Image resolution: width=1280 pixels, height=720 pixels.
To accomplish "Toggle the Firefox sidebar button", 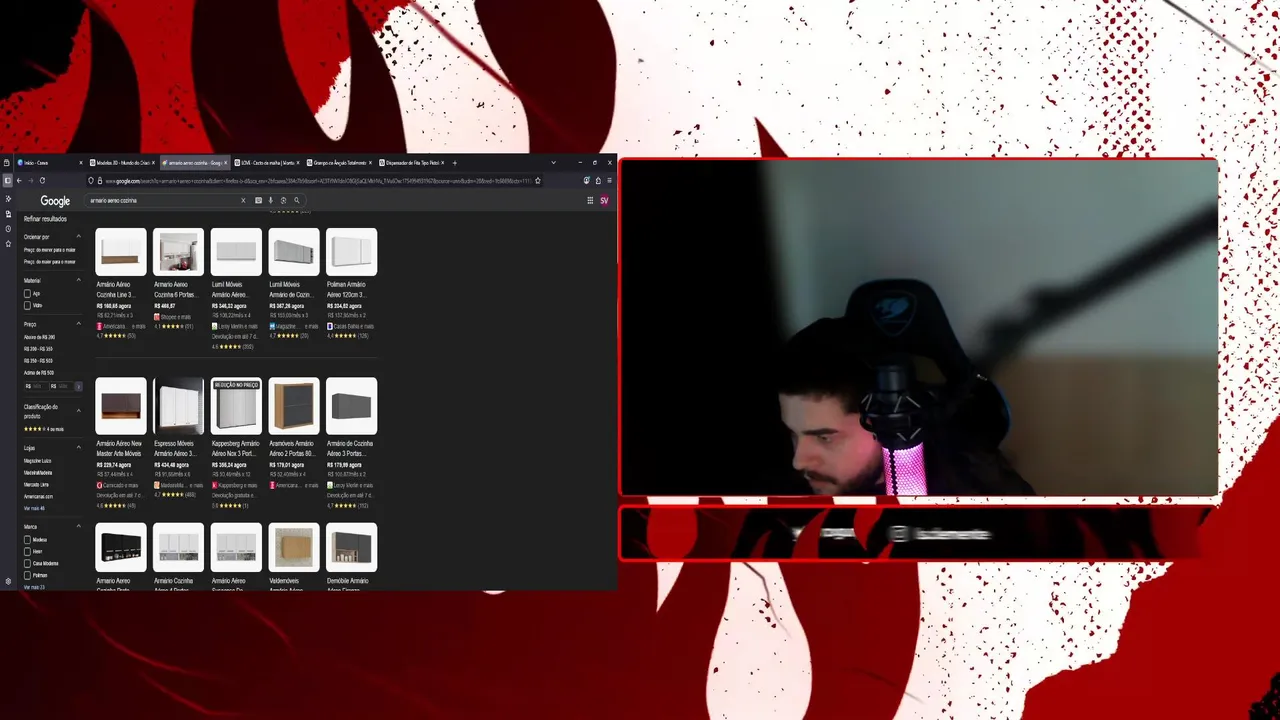I will 7,180.
